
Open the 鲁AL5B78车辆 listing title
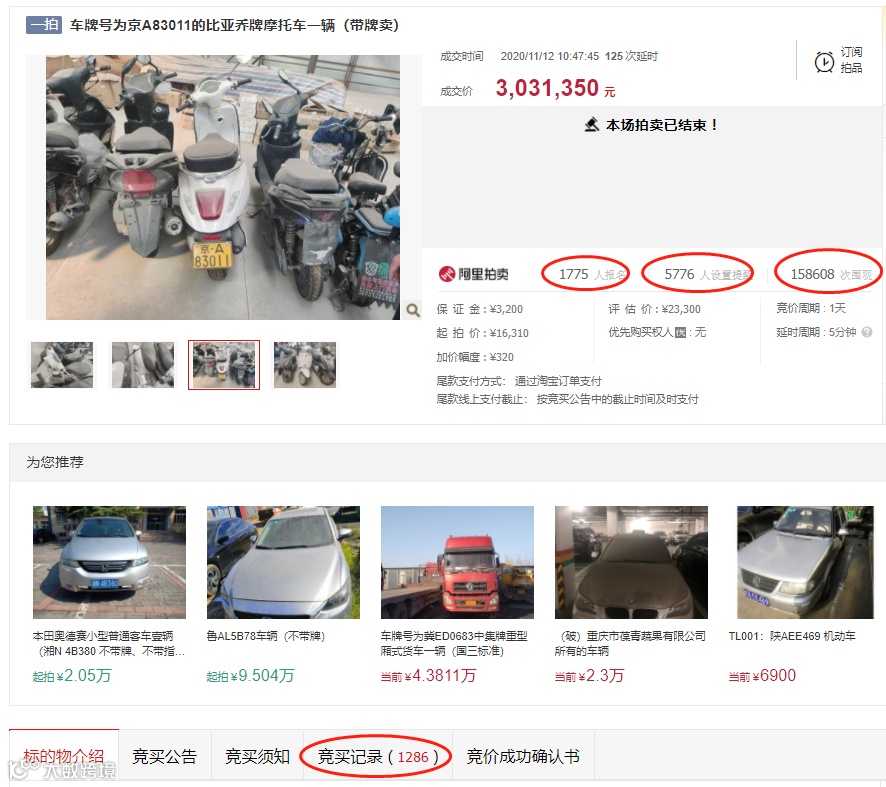pyautogui.click(x=266, y=636)
